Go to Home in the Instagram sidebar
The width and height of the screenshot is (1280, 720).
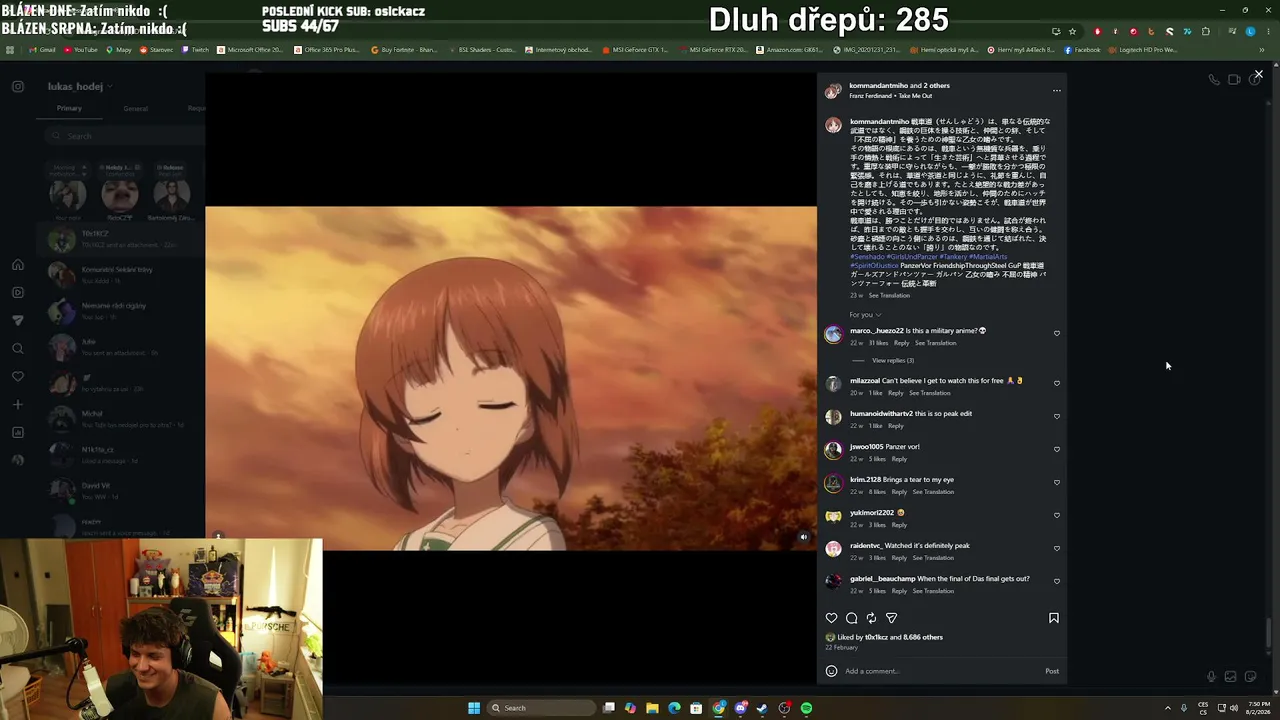click(x=18, y=265)
